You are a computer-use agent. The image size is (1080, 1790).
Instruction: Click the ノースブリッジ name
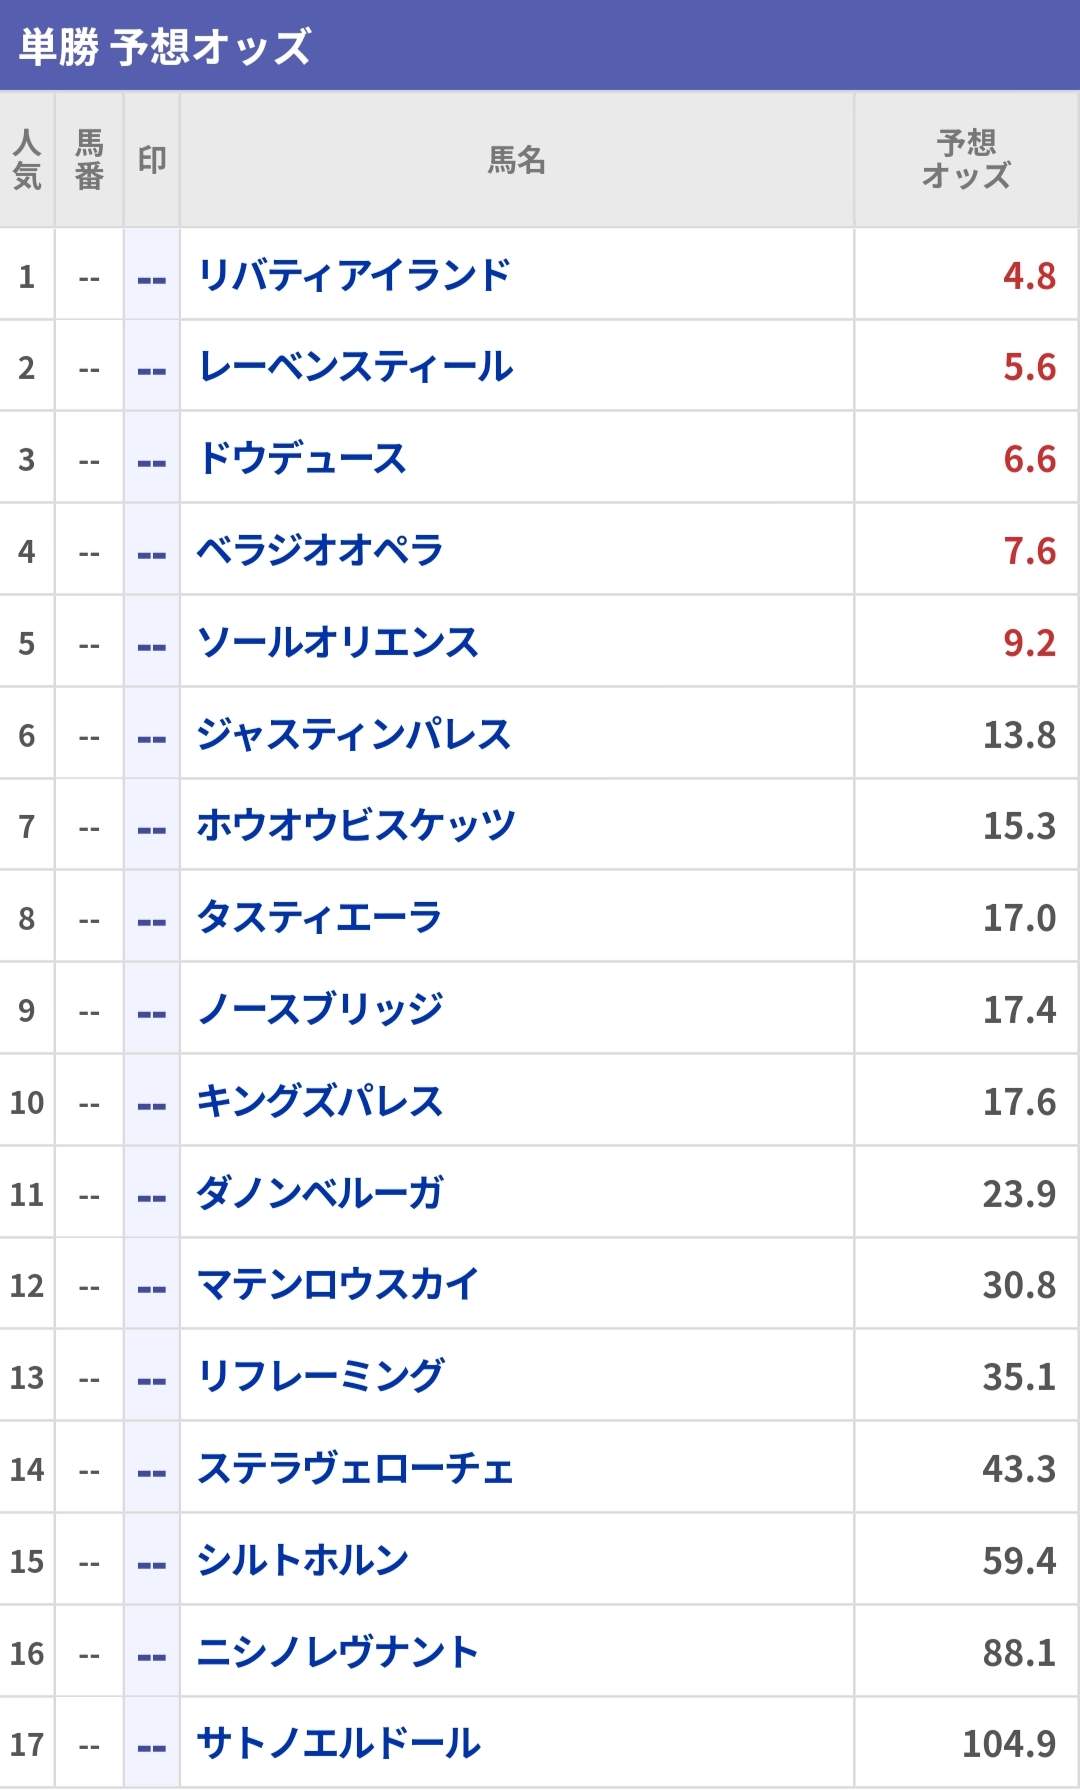coord(320,1010)
